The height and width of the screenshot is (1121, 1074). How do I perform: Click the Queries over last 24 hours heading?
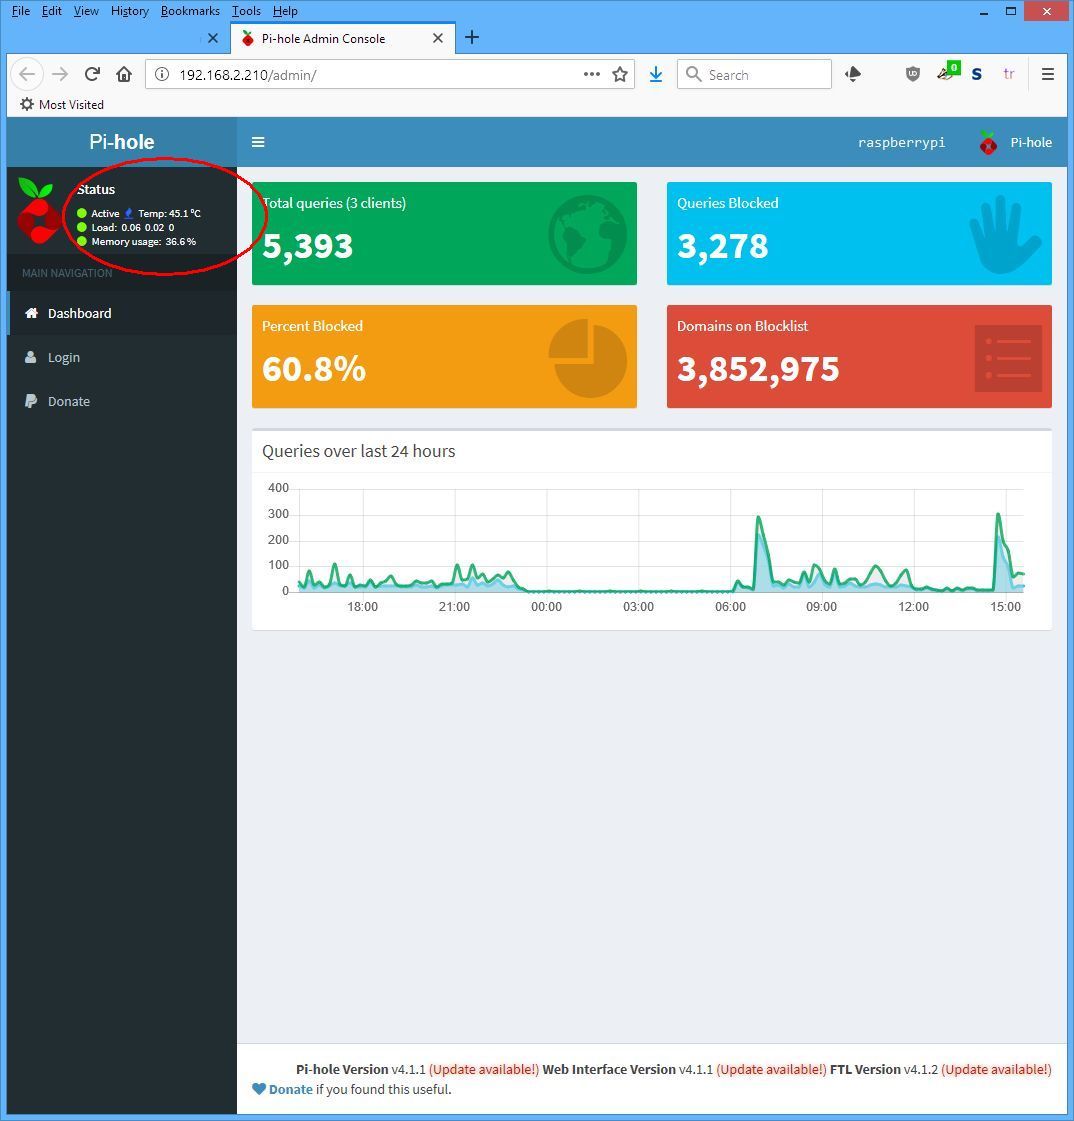358,451
